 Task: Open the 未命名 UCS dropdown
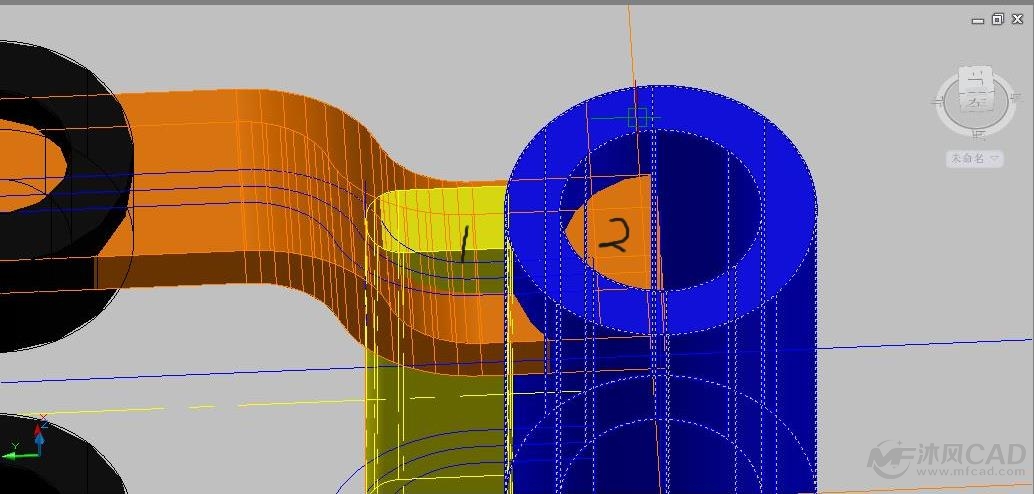(x=974, y=158)
